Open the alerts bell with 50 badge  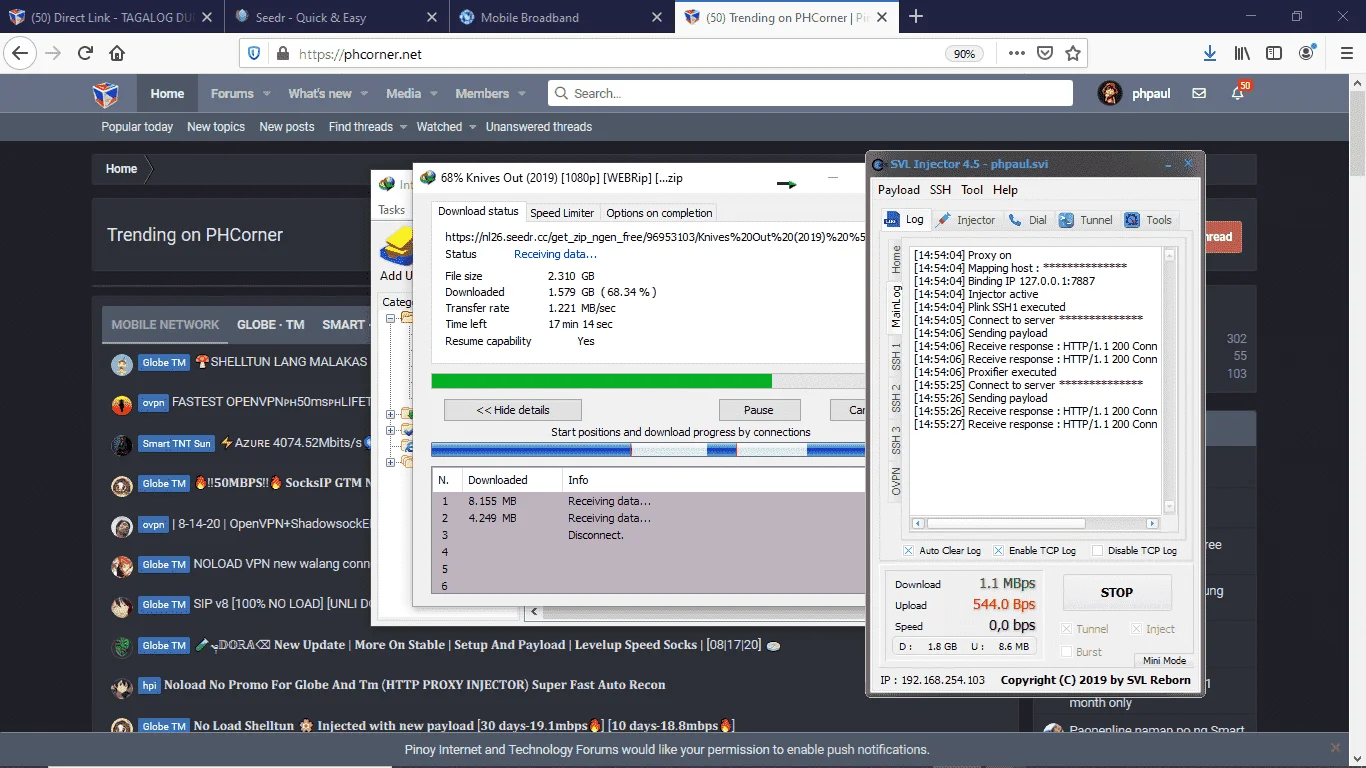pos(1238,93)
